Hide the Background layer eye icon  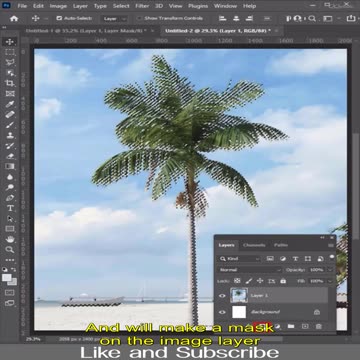(222, 312)
